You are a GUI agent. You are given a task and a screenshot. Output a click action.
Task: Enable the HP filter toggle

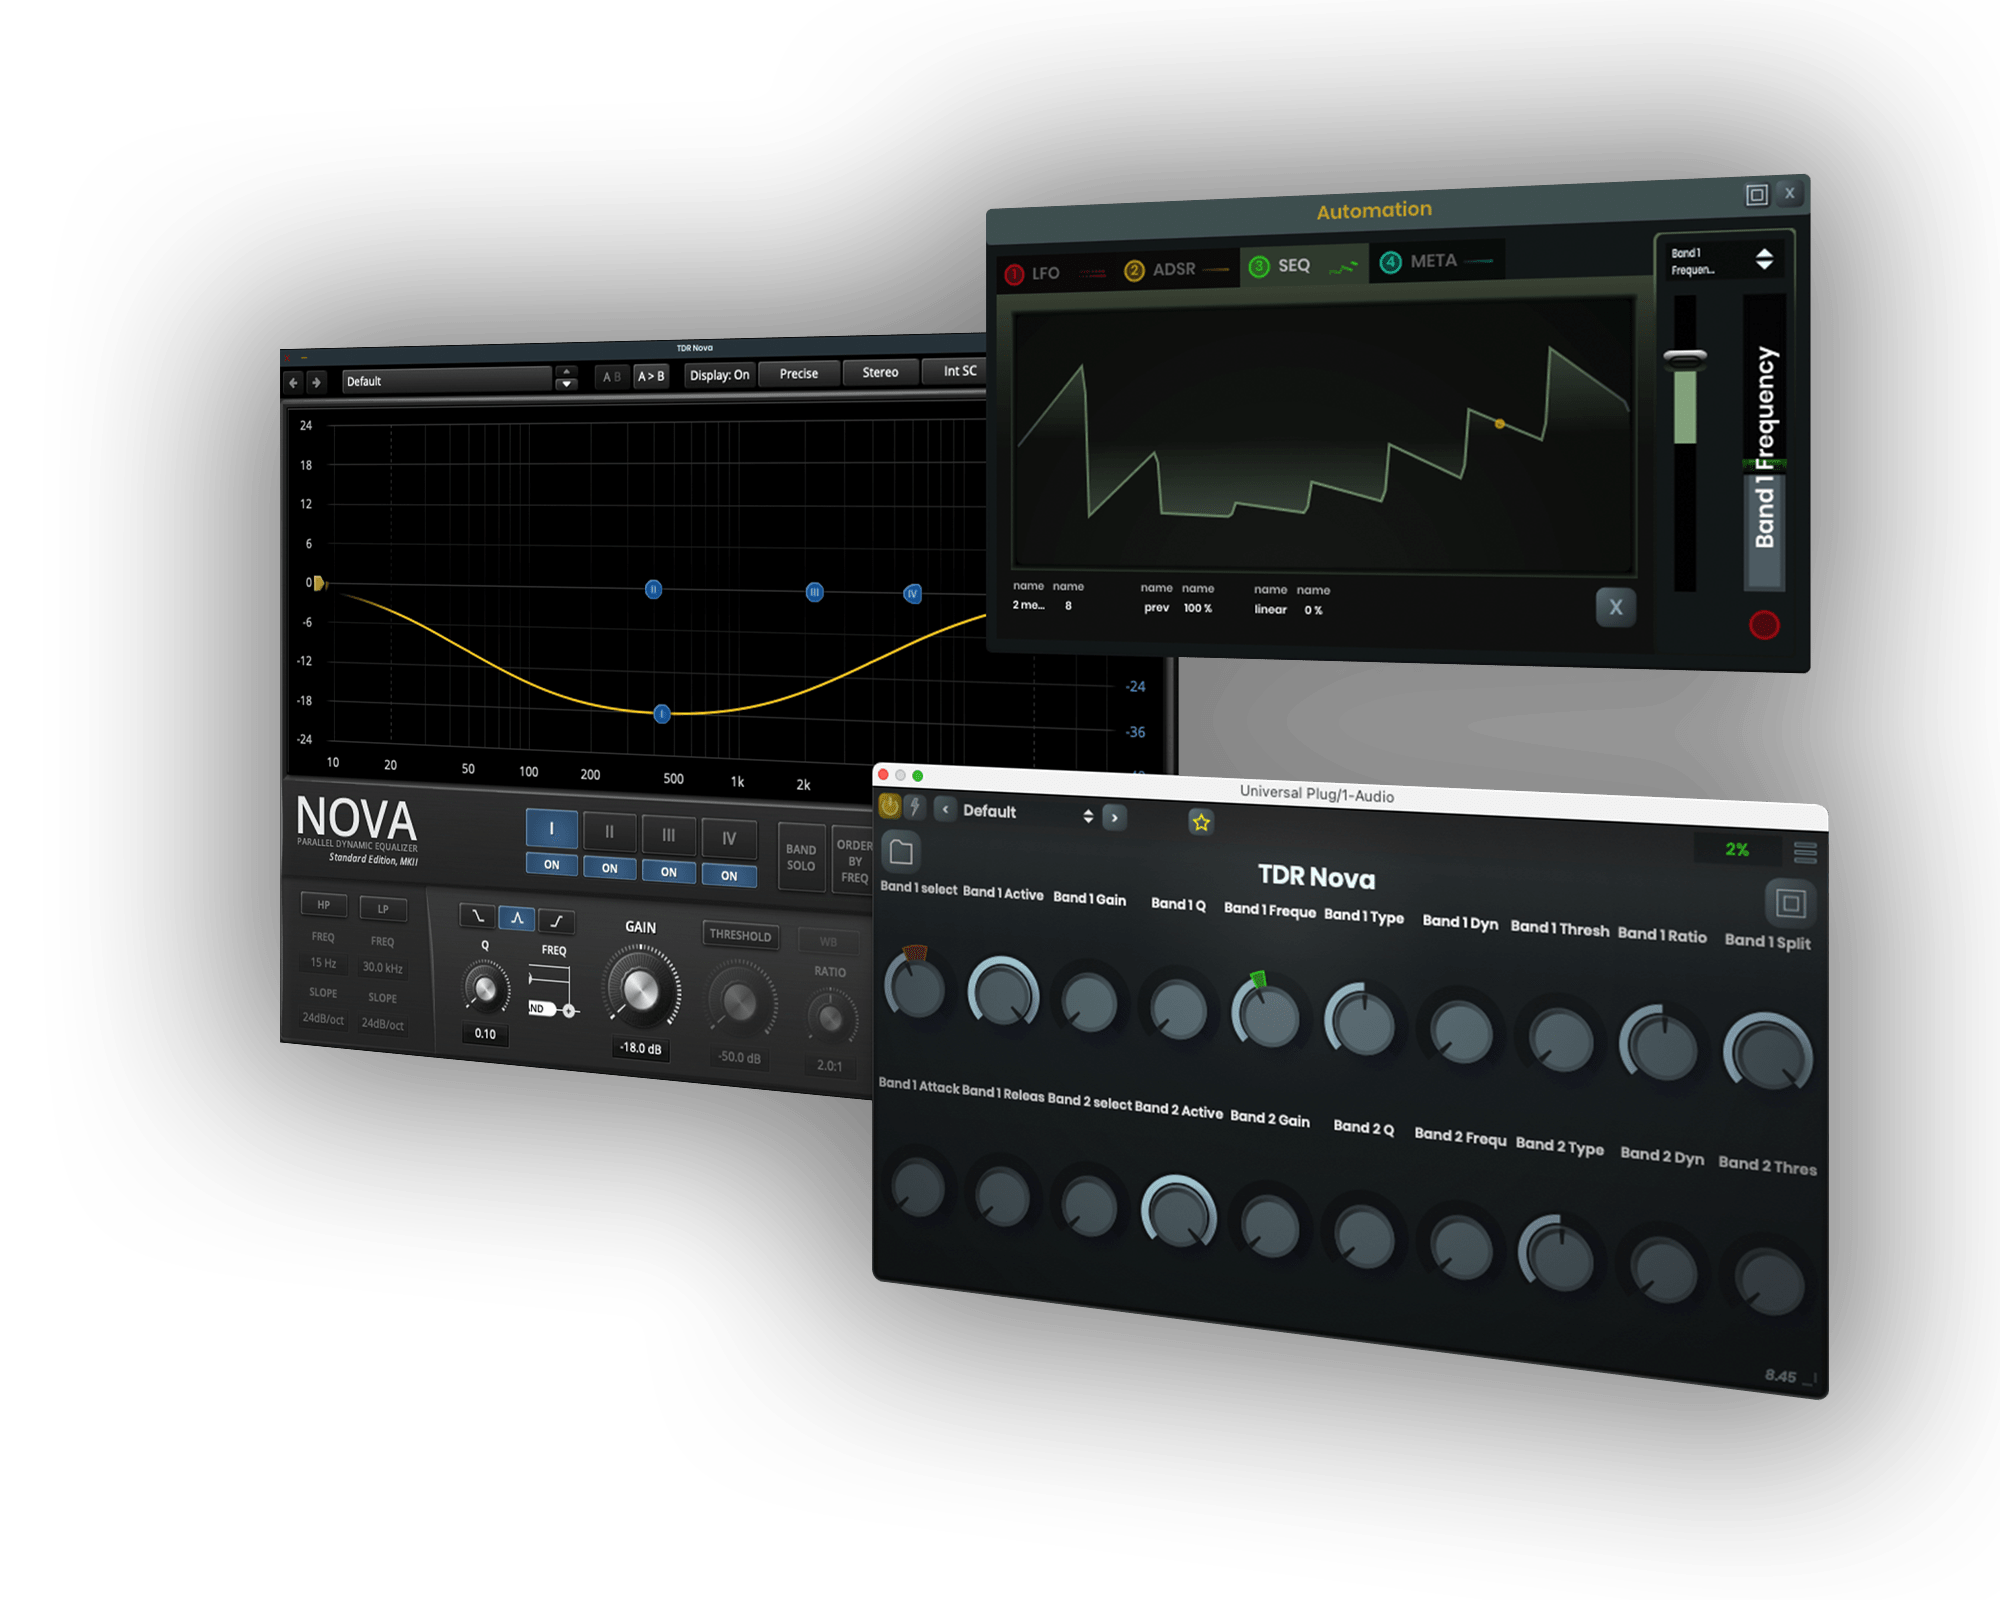(323, 905)
